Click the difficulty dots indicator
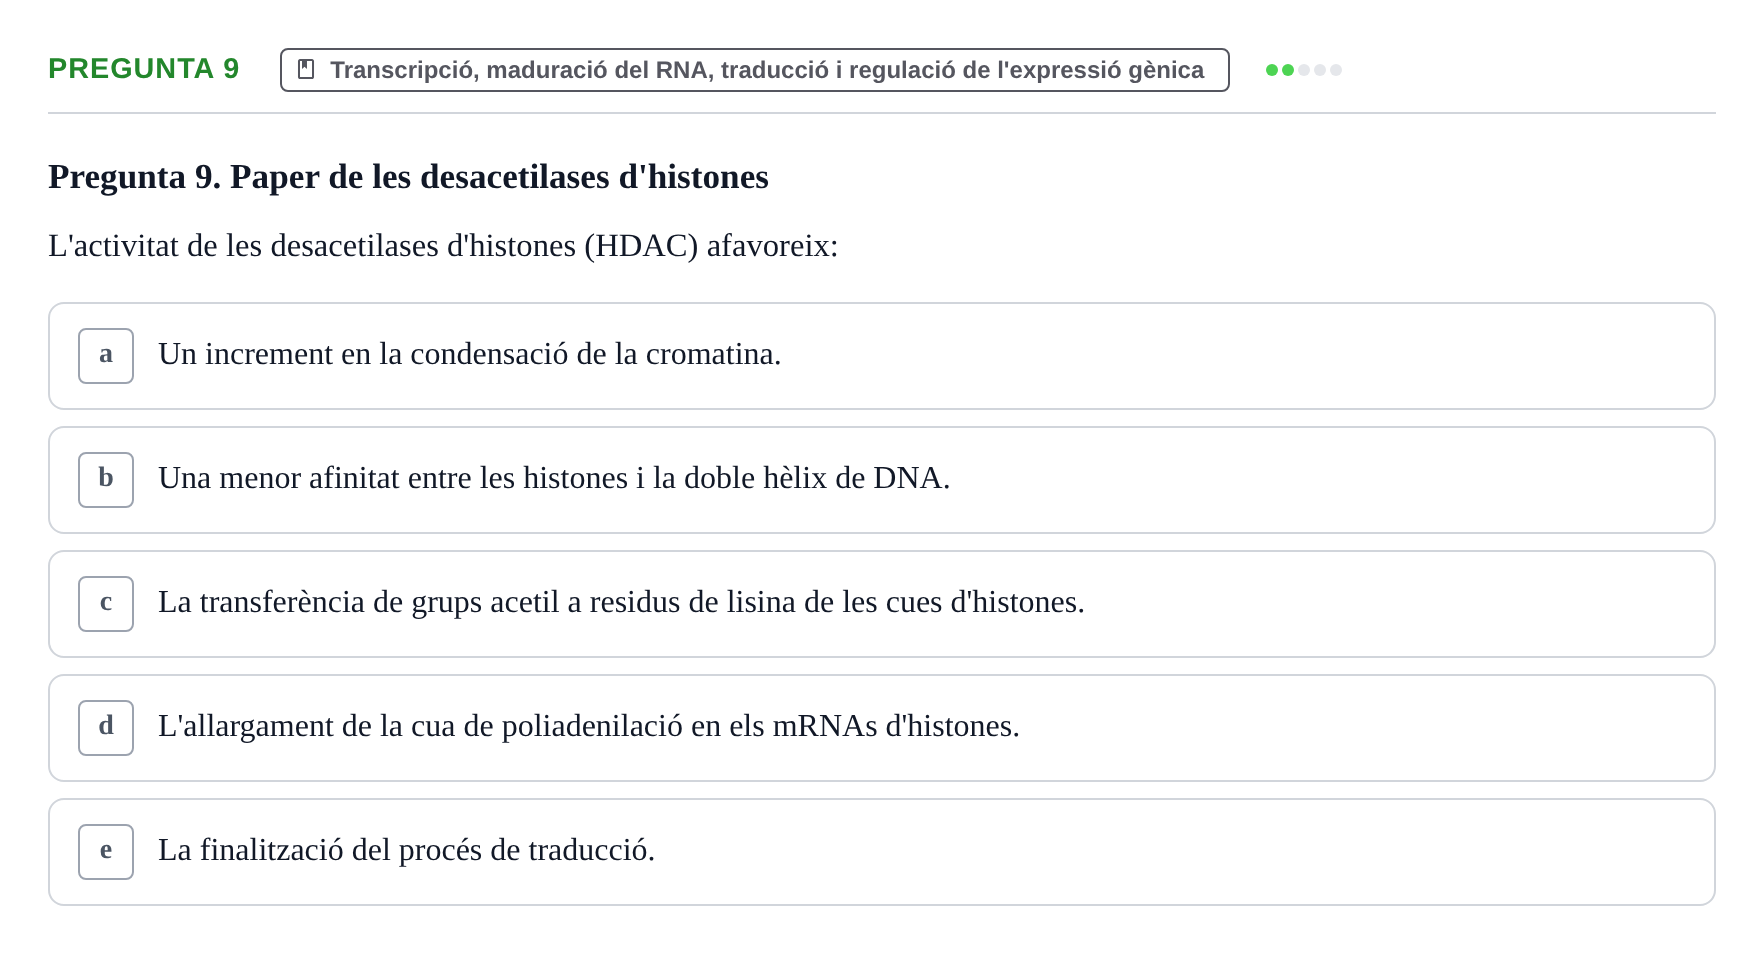1764x954 pixels. point(1303,70)
